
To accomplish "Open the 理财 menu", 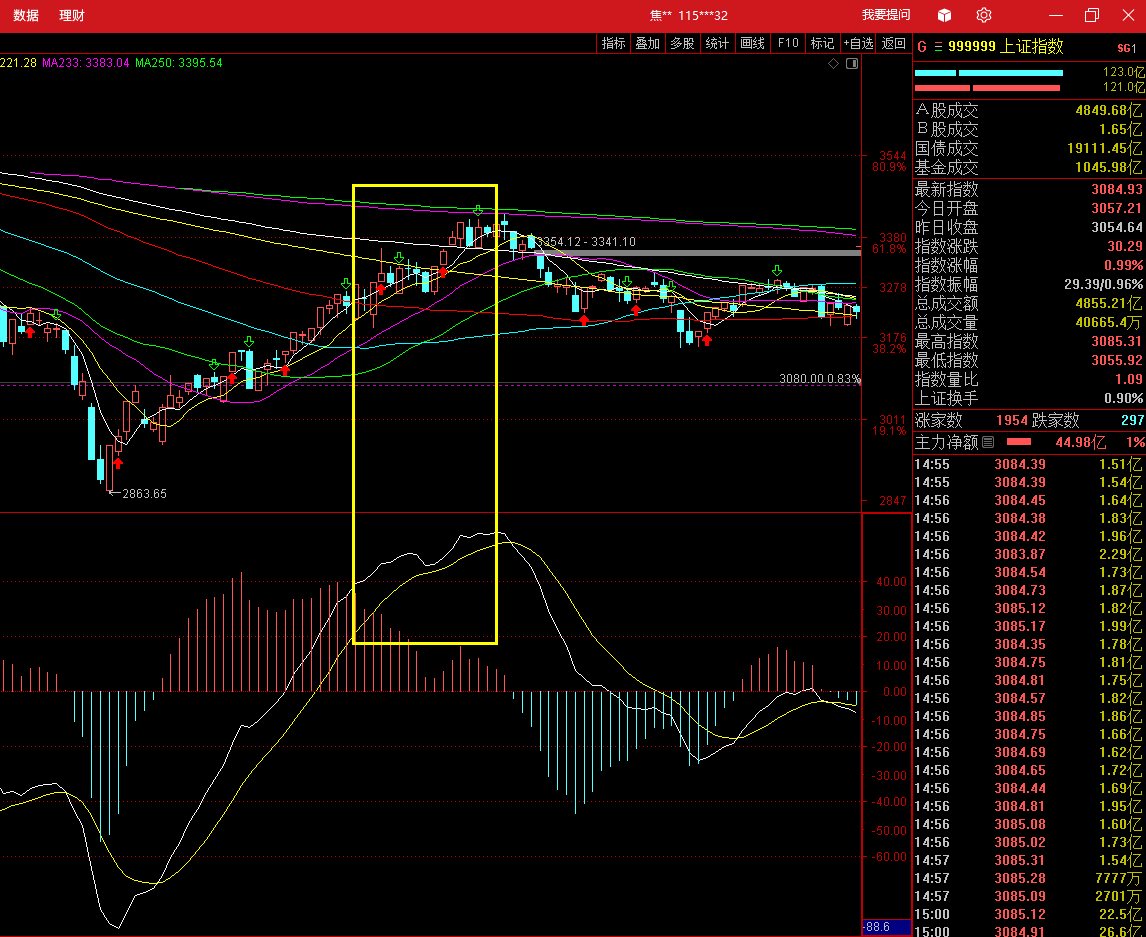I will (72, 15).
